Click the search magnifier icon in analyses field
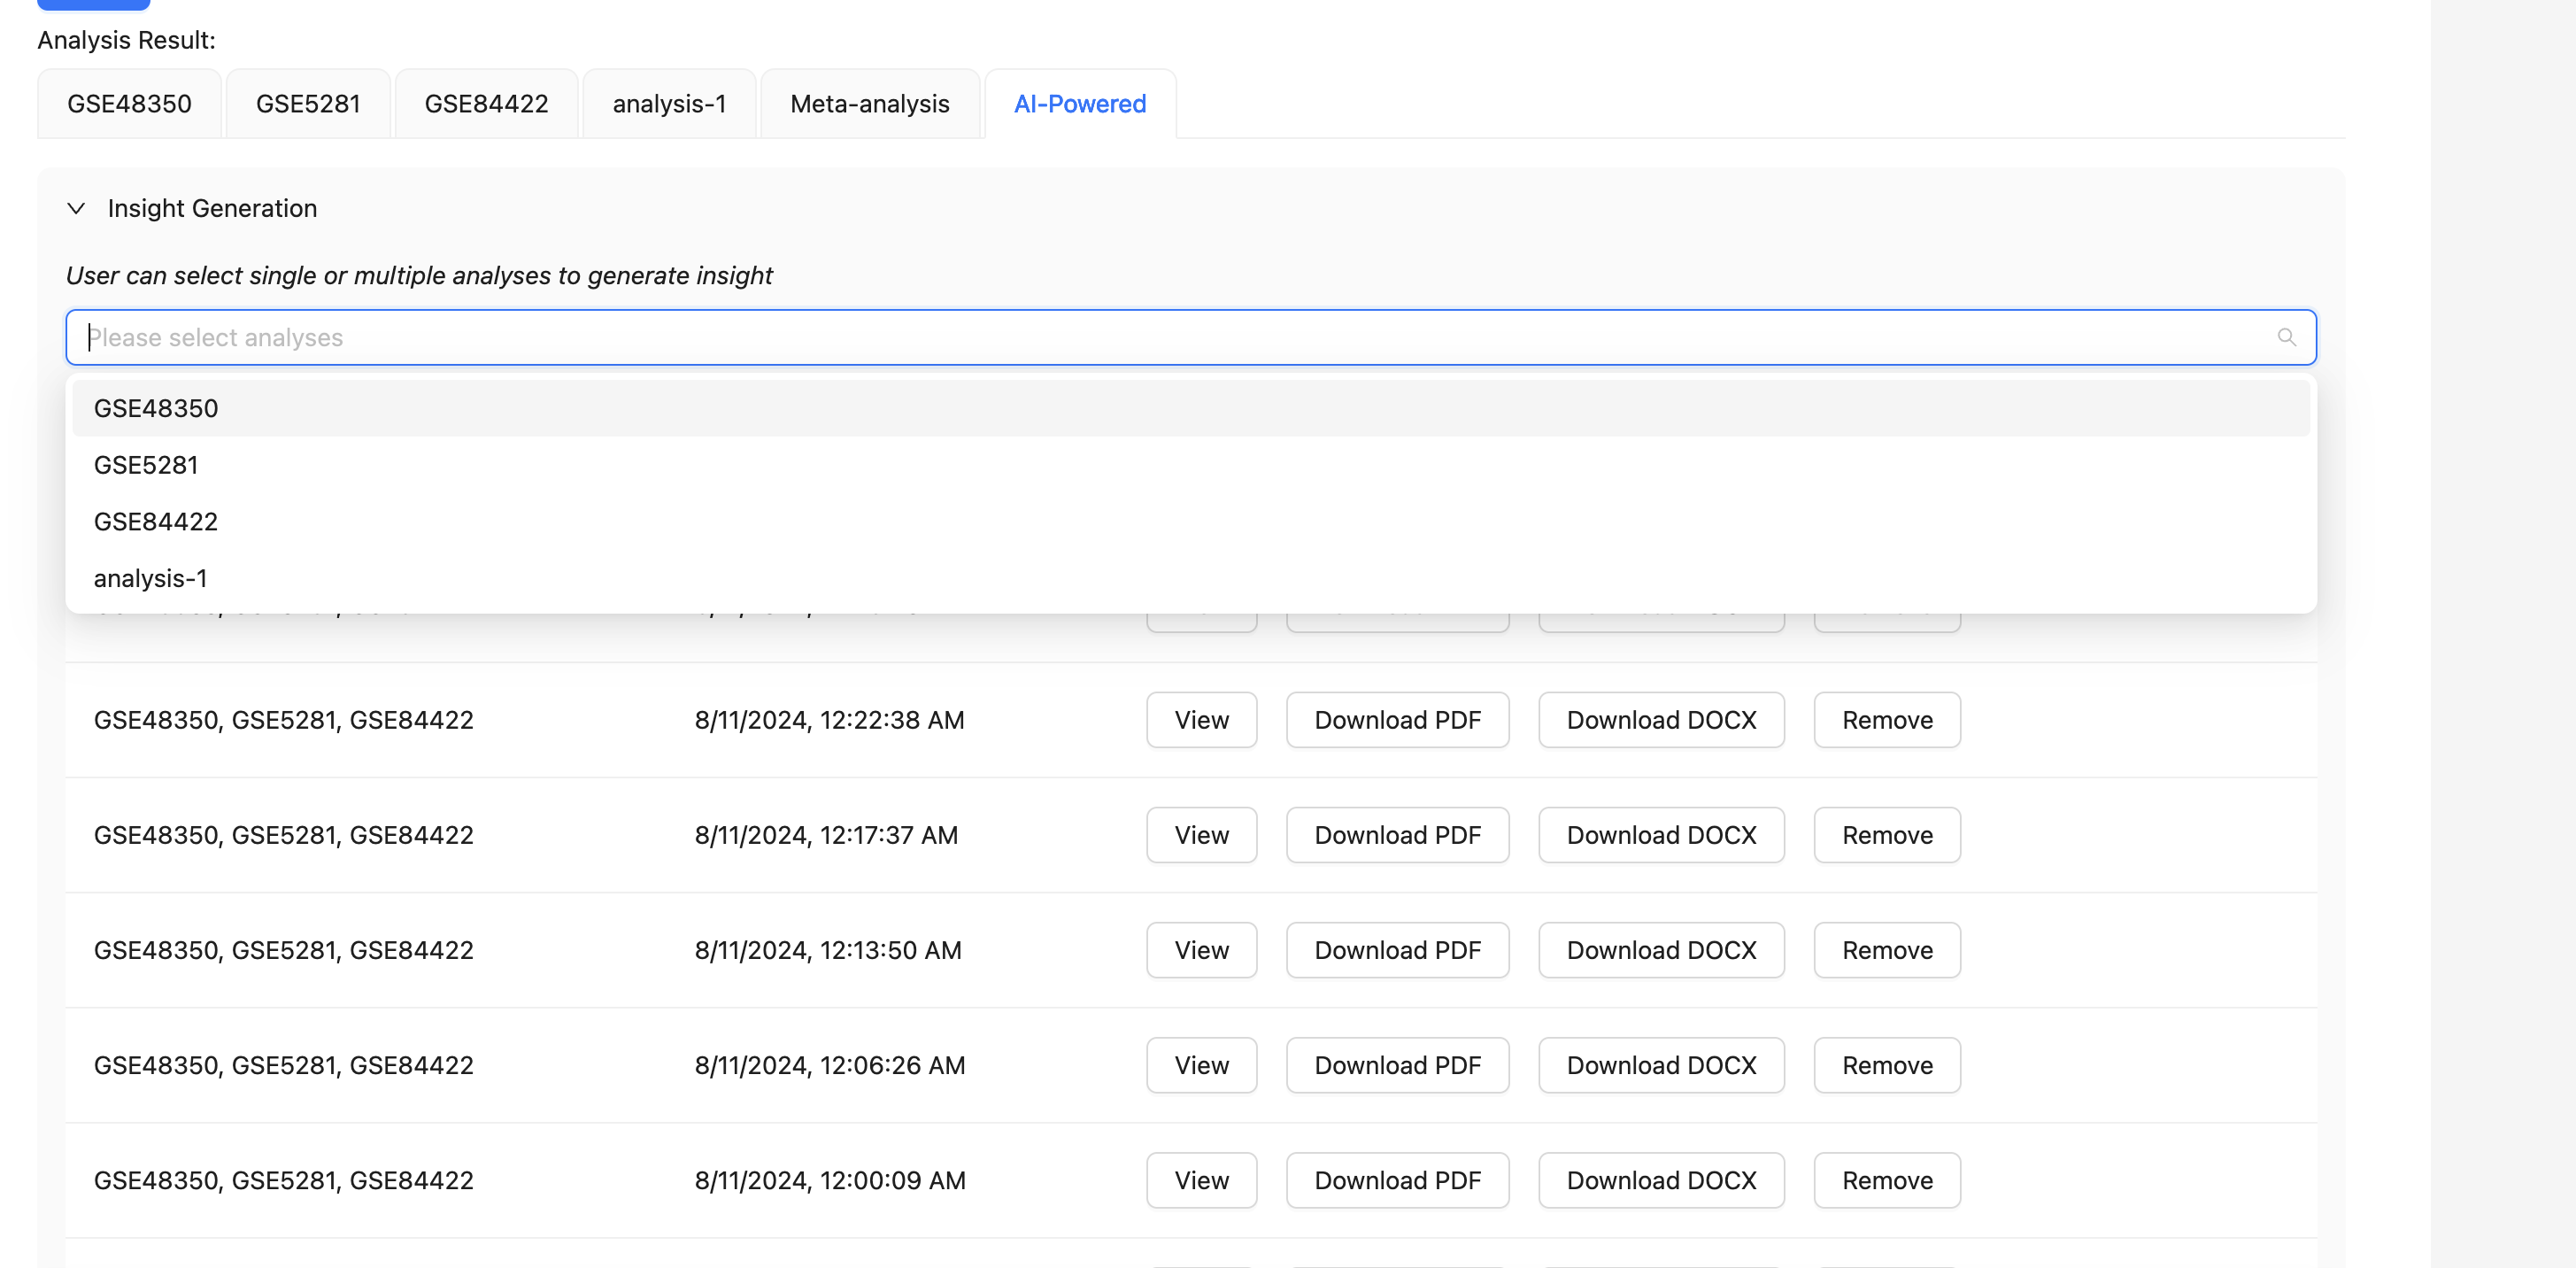 click(x=2286, y=337)
